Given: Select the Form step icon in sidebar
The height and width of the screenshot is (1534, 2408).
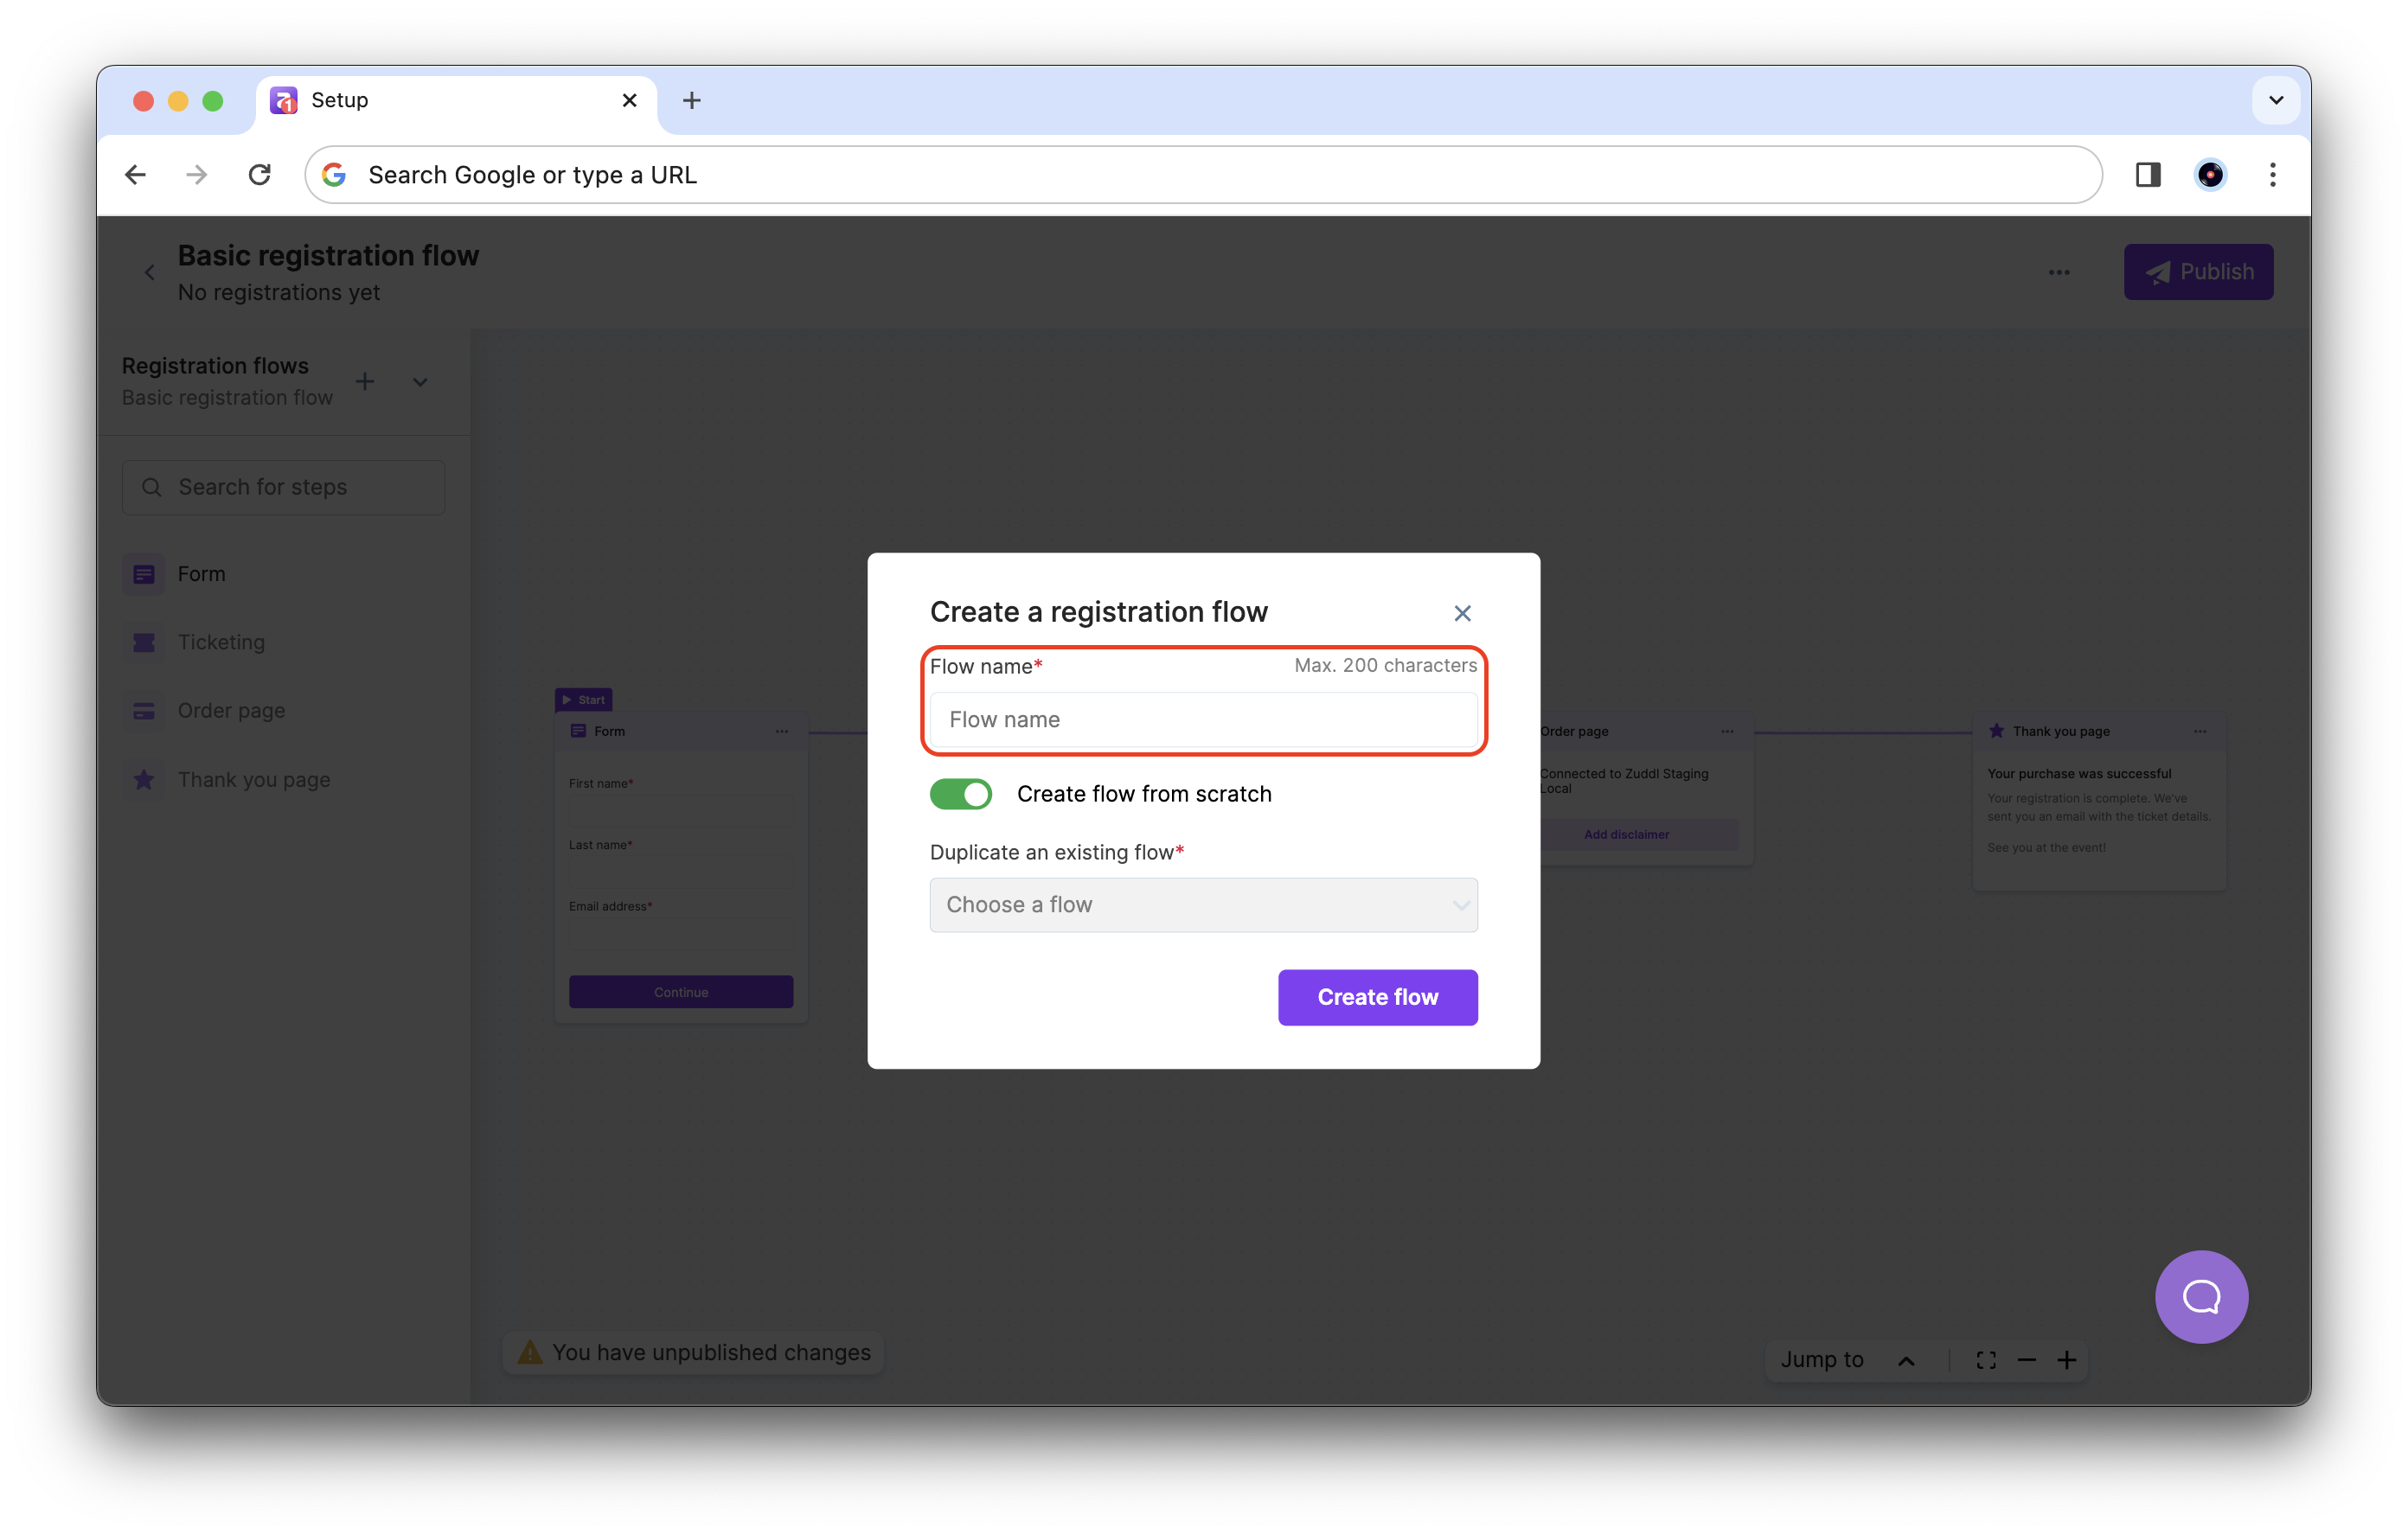Looking at the screenshot, I should [x=144, y=574].
